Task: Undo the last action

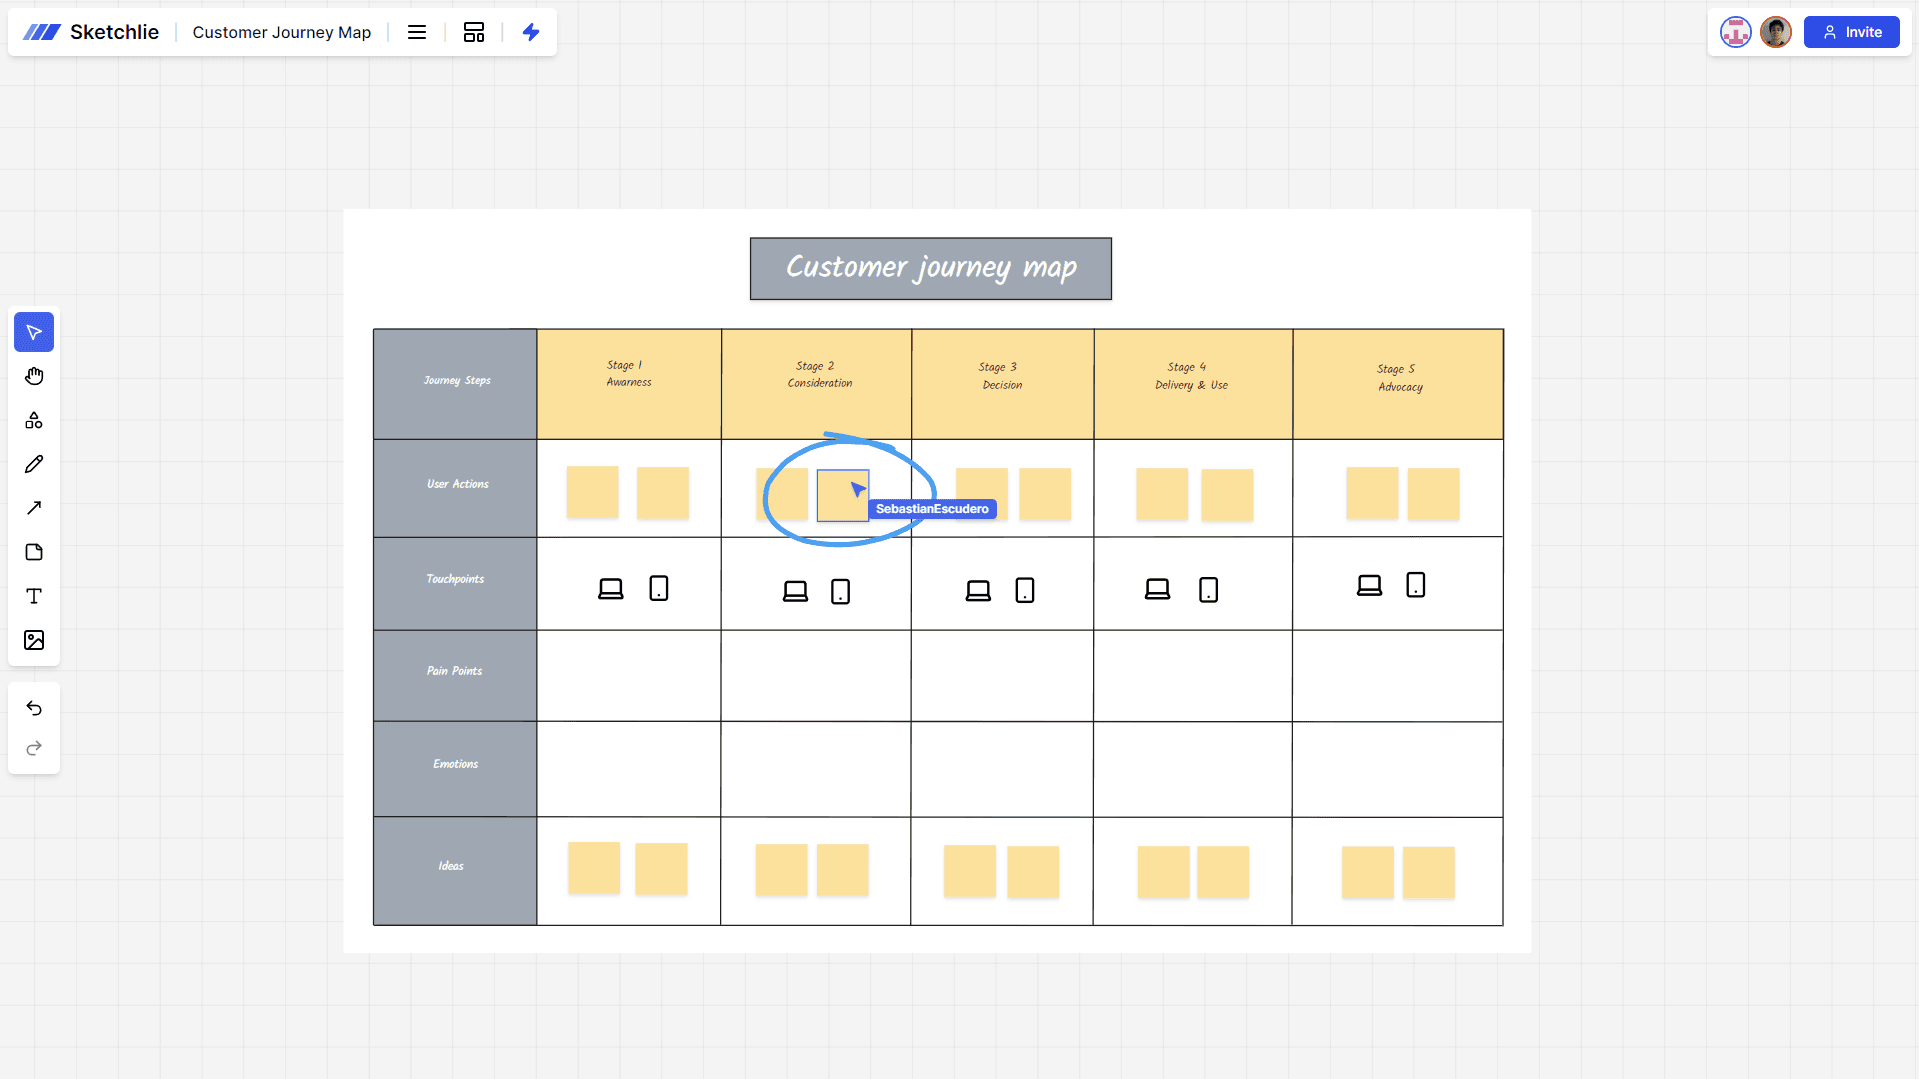Action: coord(34,708)
